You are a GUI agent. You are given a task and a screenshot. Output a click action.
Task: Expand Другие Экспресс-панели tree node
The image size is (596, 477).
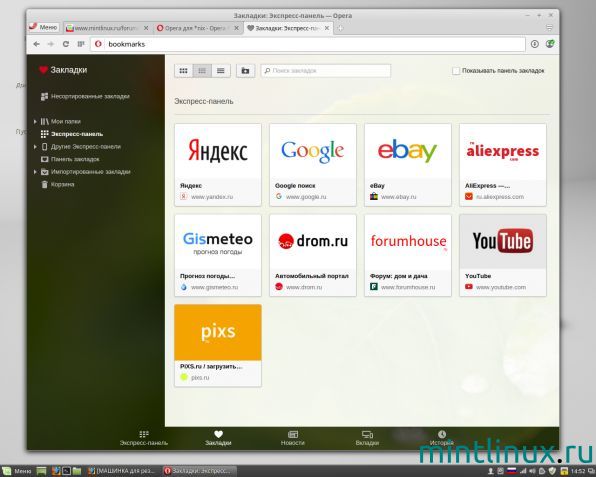click(35, 146)
